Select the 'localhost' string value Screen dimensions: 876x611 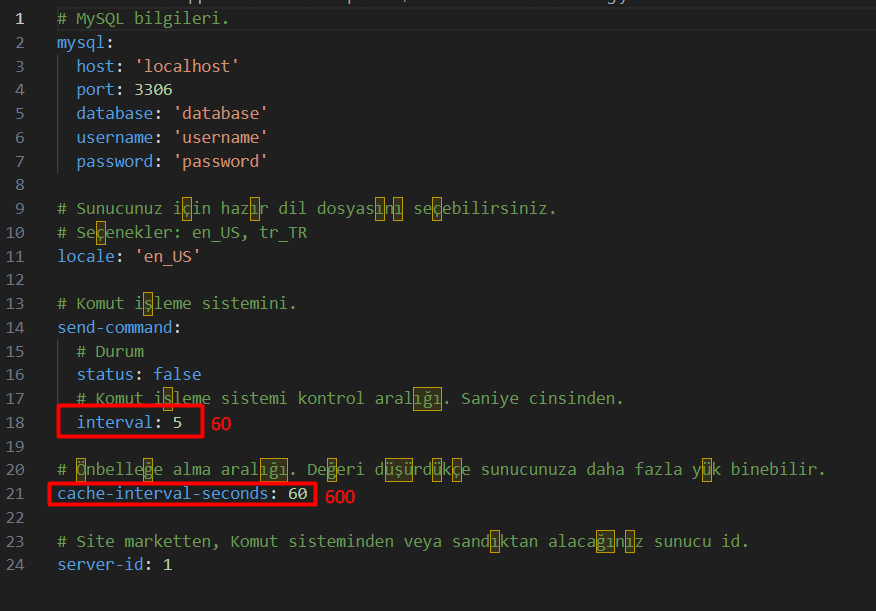point(187,66)
